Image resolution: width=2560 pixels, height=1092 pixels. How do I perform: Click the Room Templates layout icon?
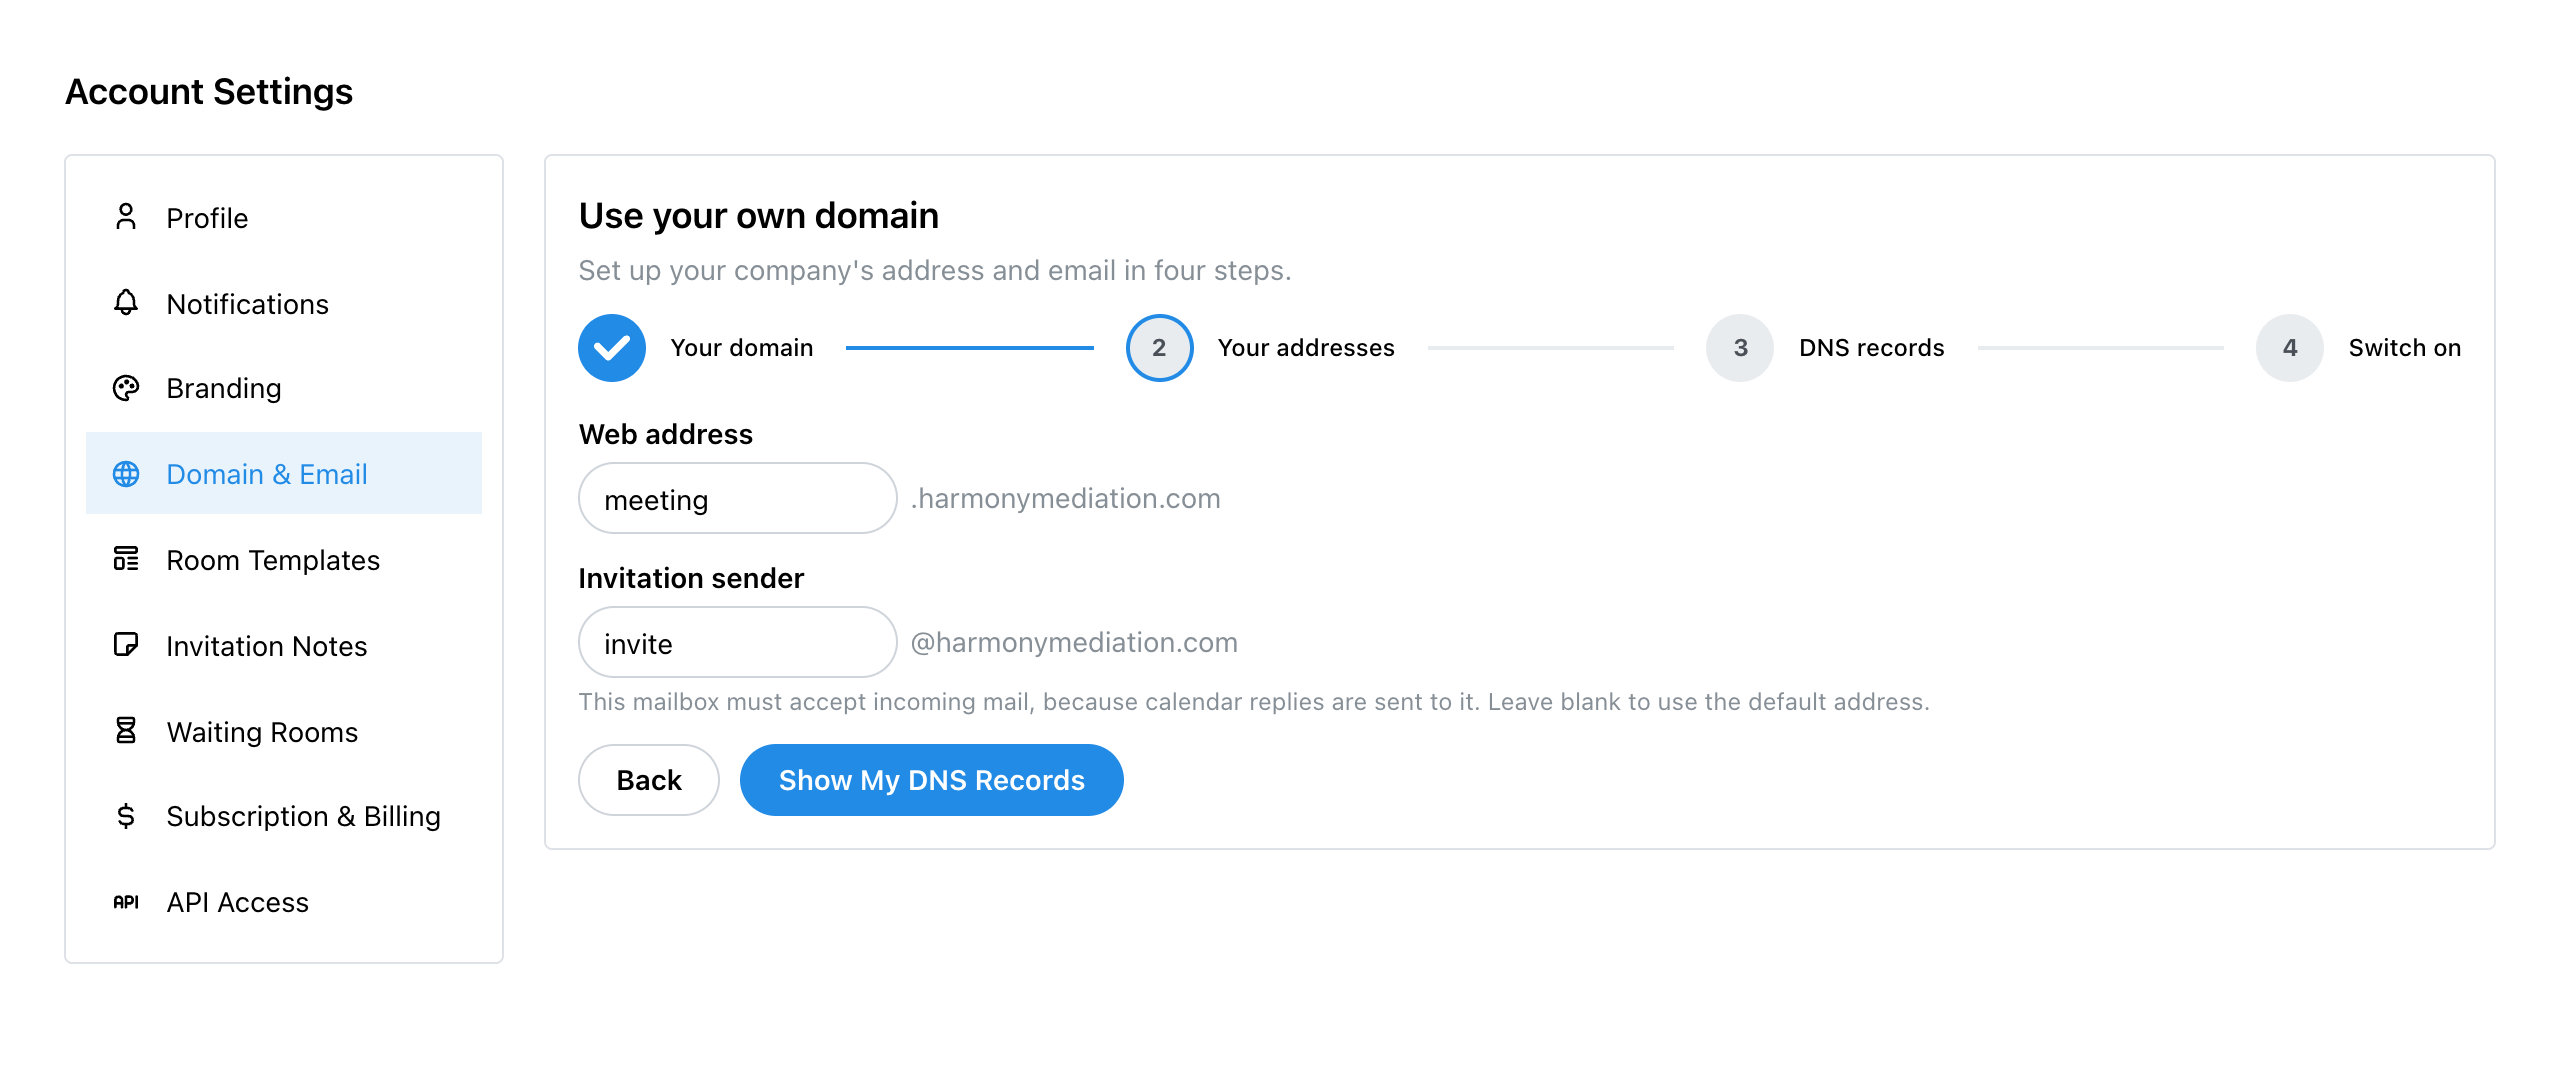[x=126, y=559]
